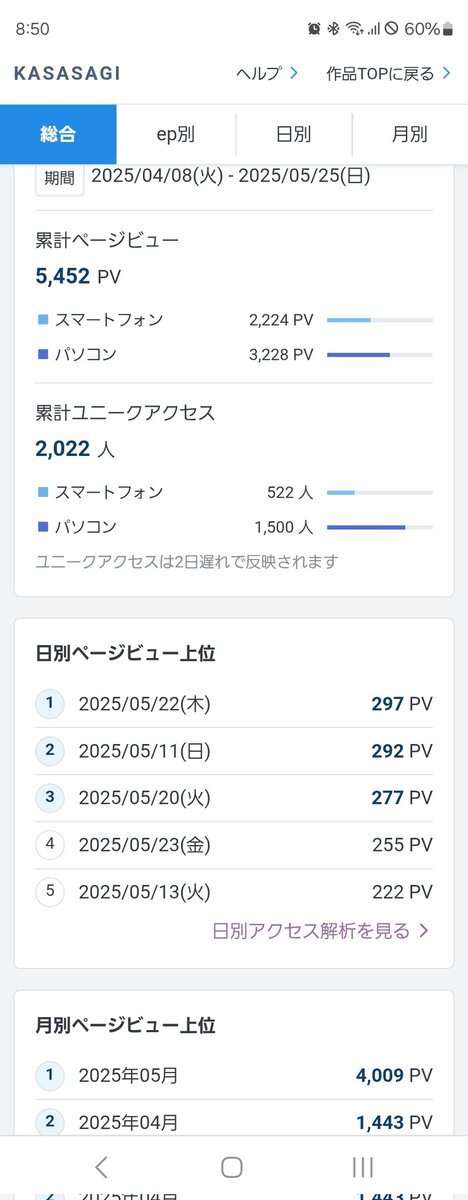Select the 総合 tab
The height and width of the screenshot is (1200, 468).
point(58,134)
